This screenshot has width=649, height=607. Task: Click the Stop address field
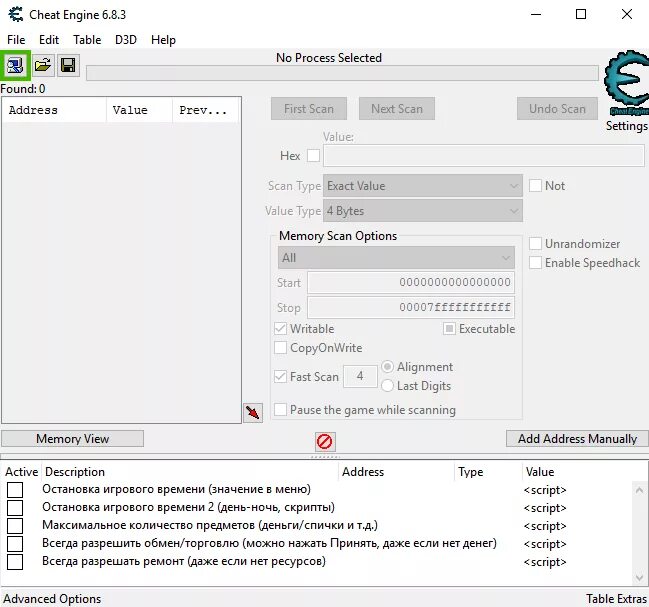tap(411, 307)
